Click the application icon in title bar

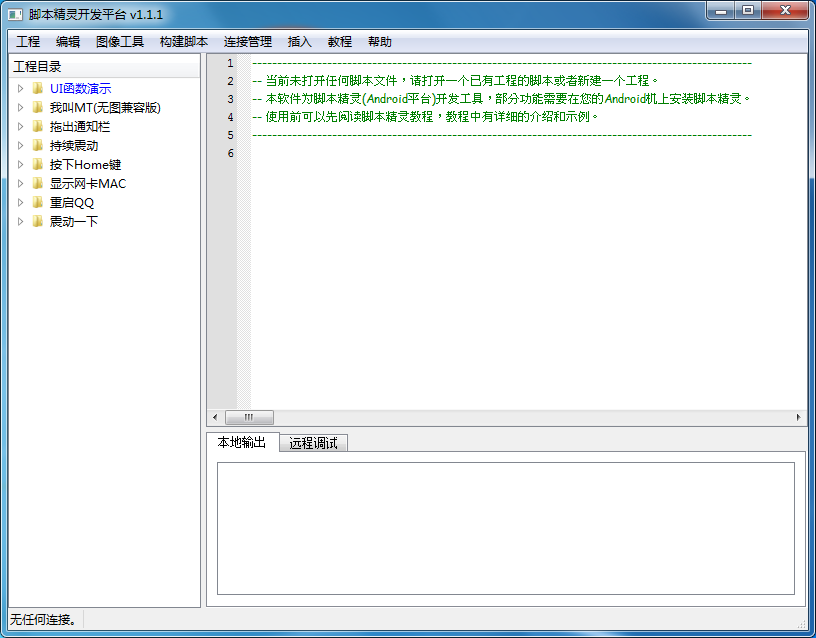point(15,15)
